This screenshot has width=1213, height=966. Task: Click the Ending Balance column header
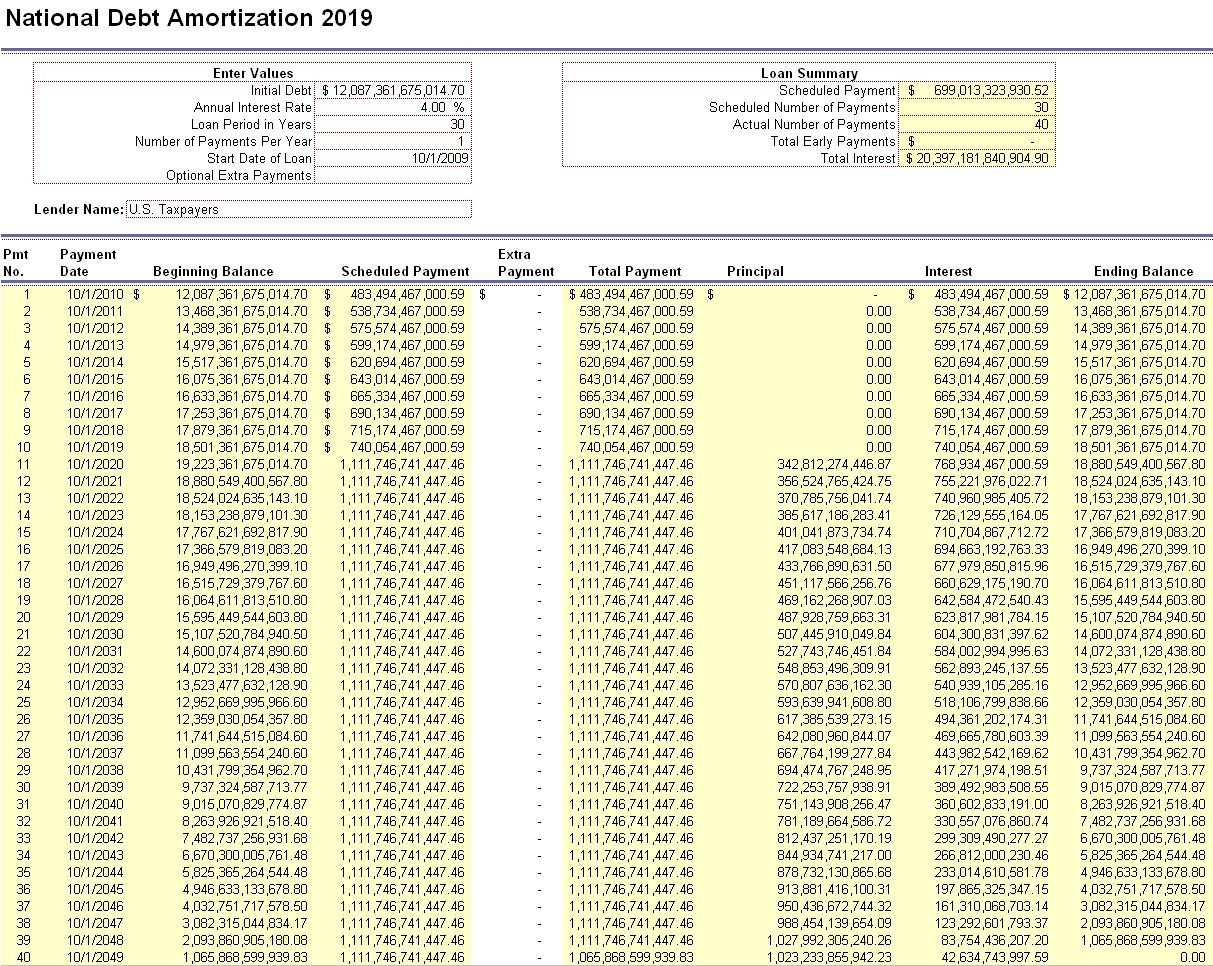(x=1143, y=271)
